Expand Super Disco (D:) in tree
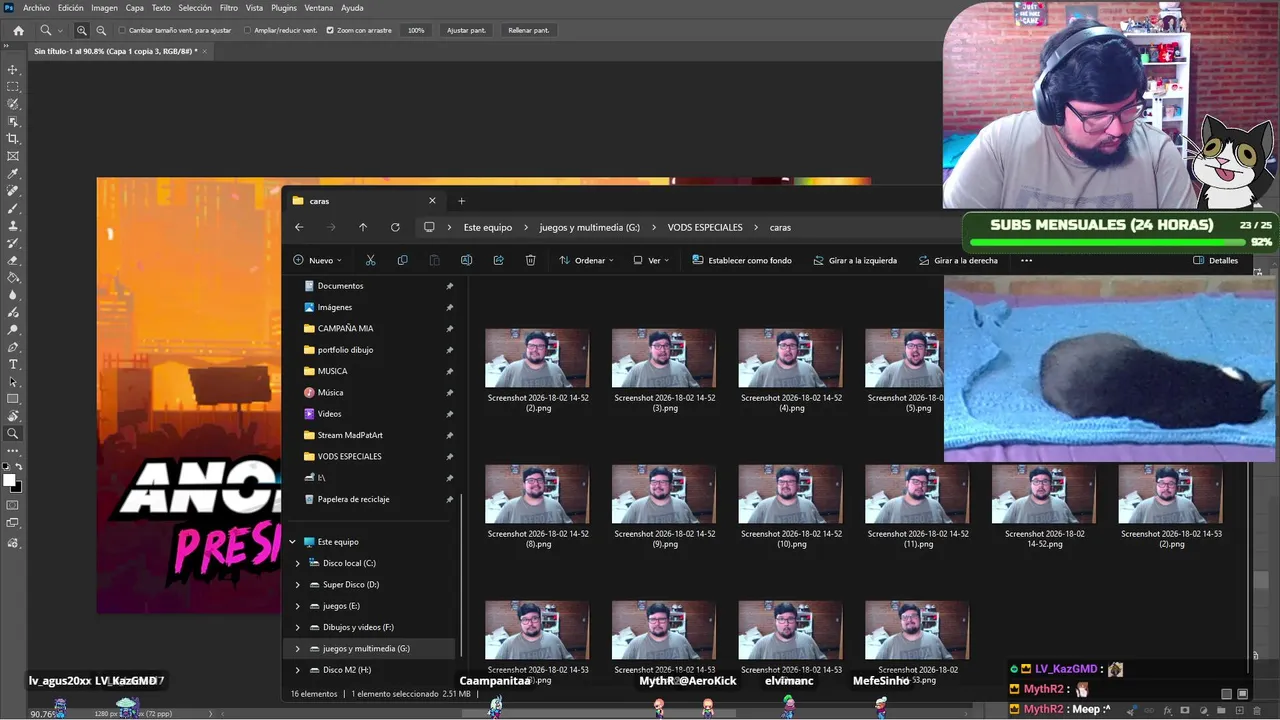This screenshot has width=1280, height=720. [x=297, y=584]
